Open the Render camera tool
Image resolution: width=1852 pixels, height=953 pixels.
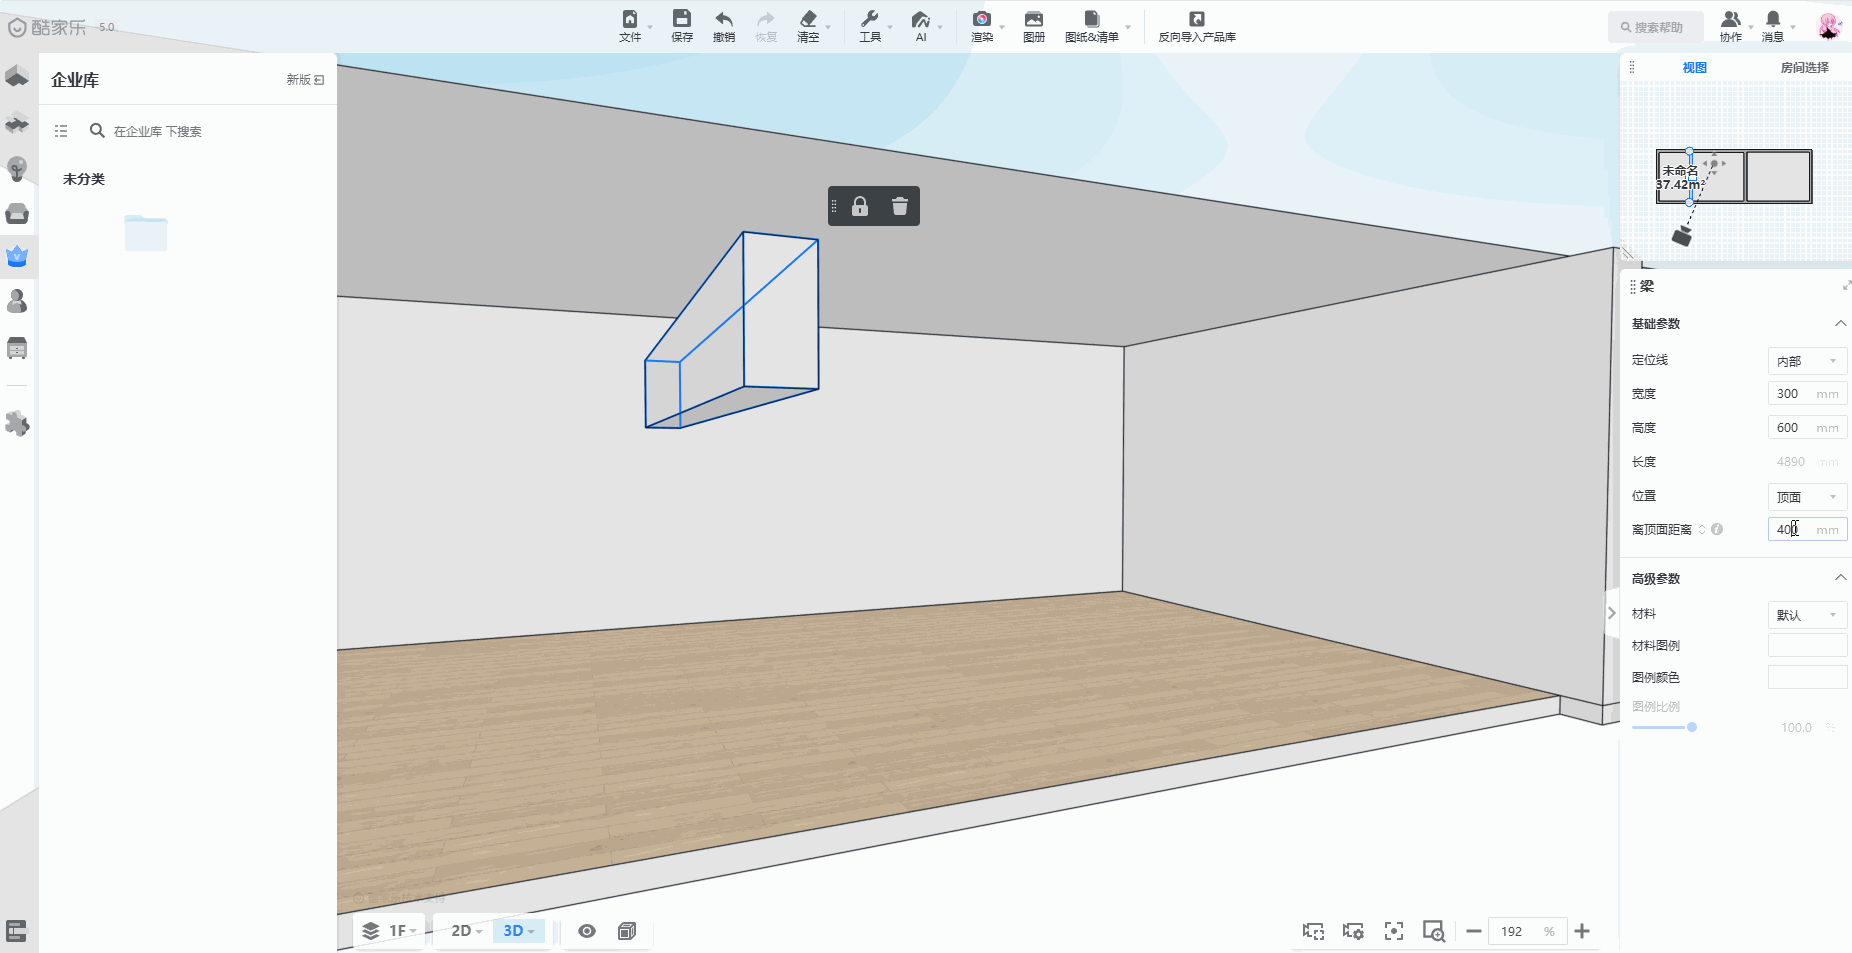(982, 25)
